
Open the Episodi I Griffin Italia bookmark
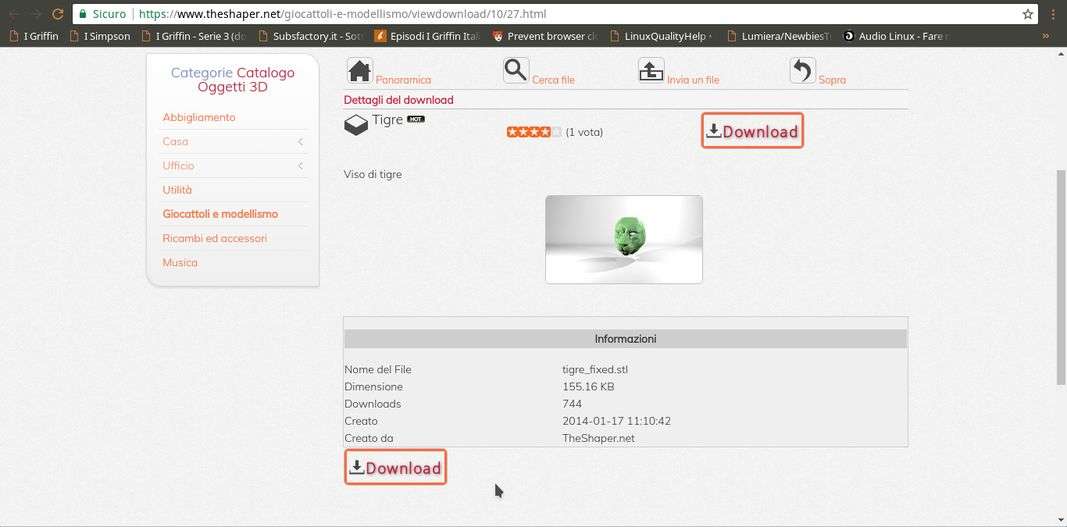click(428, 36)
